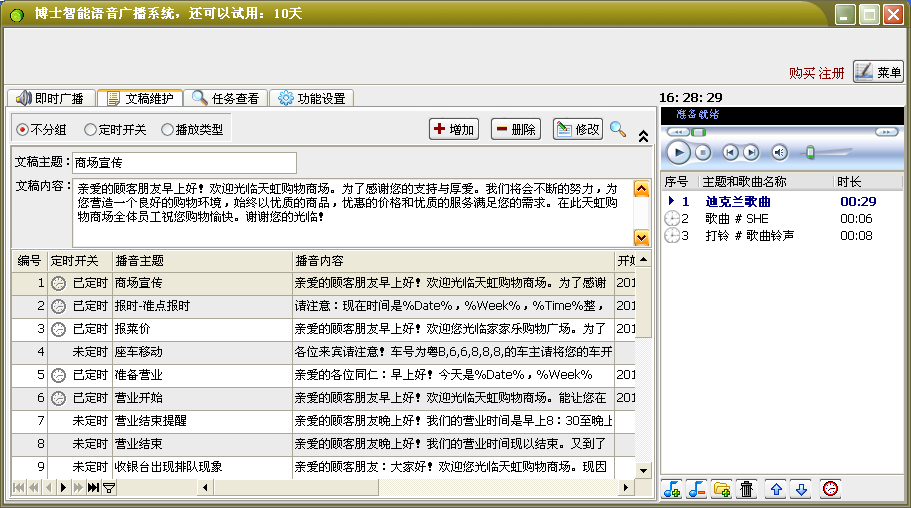Select the row titled 座车移动

[323, 352]
